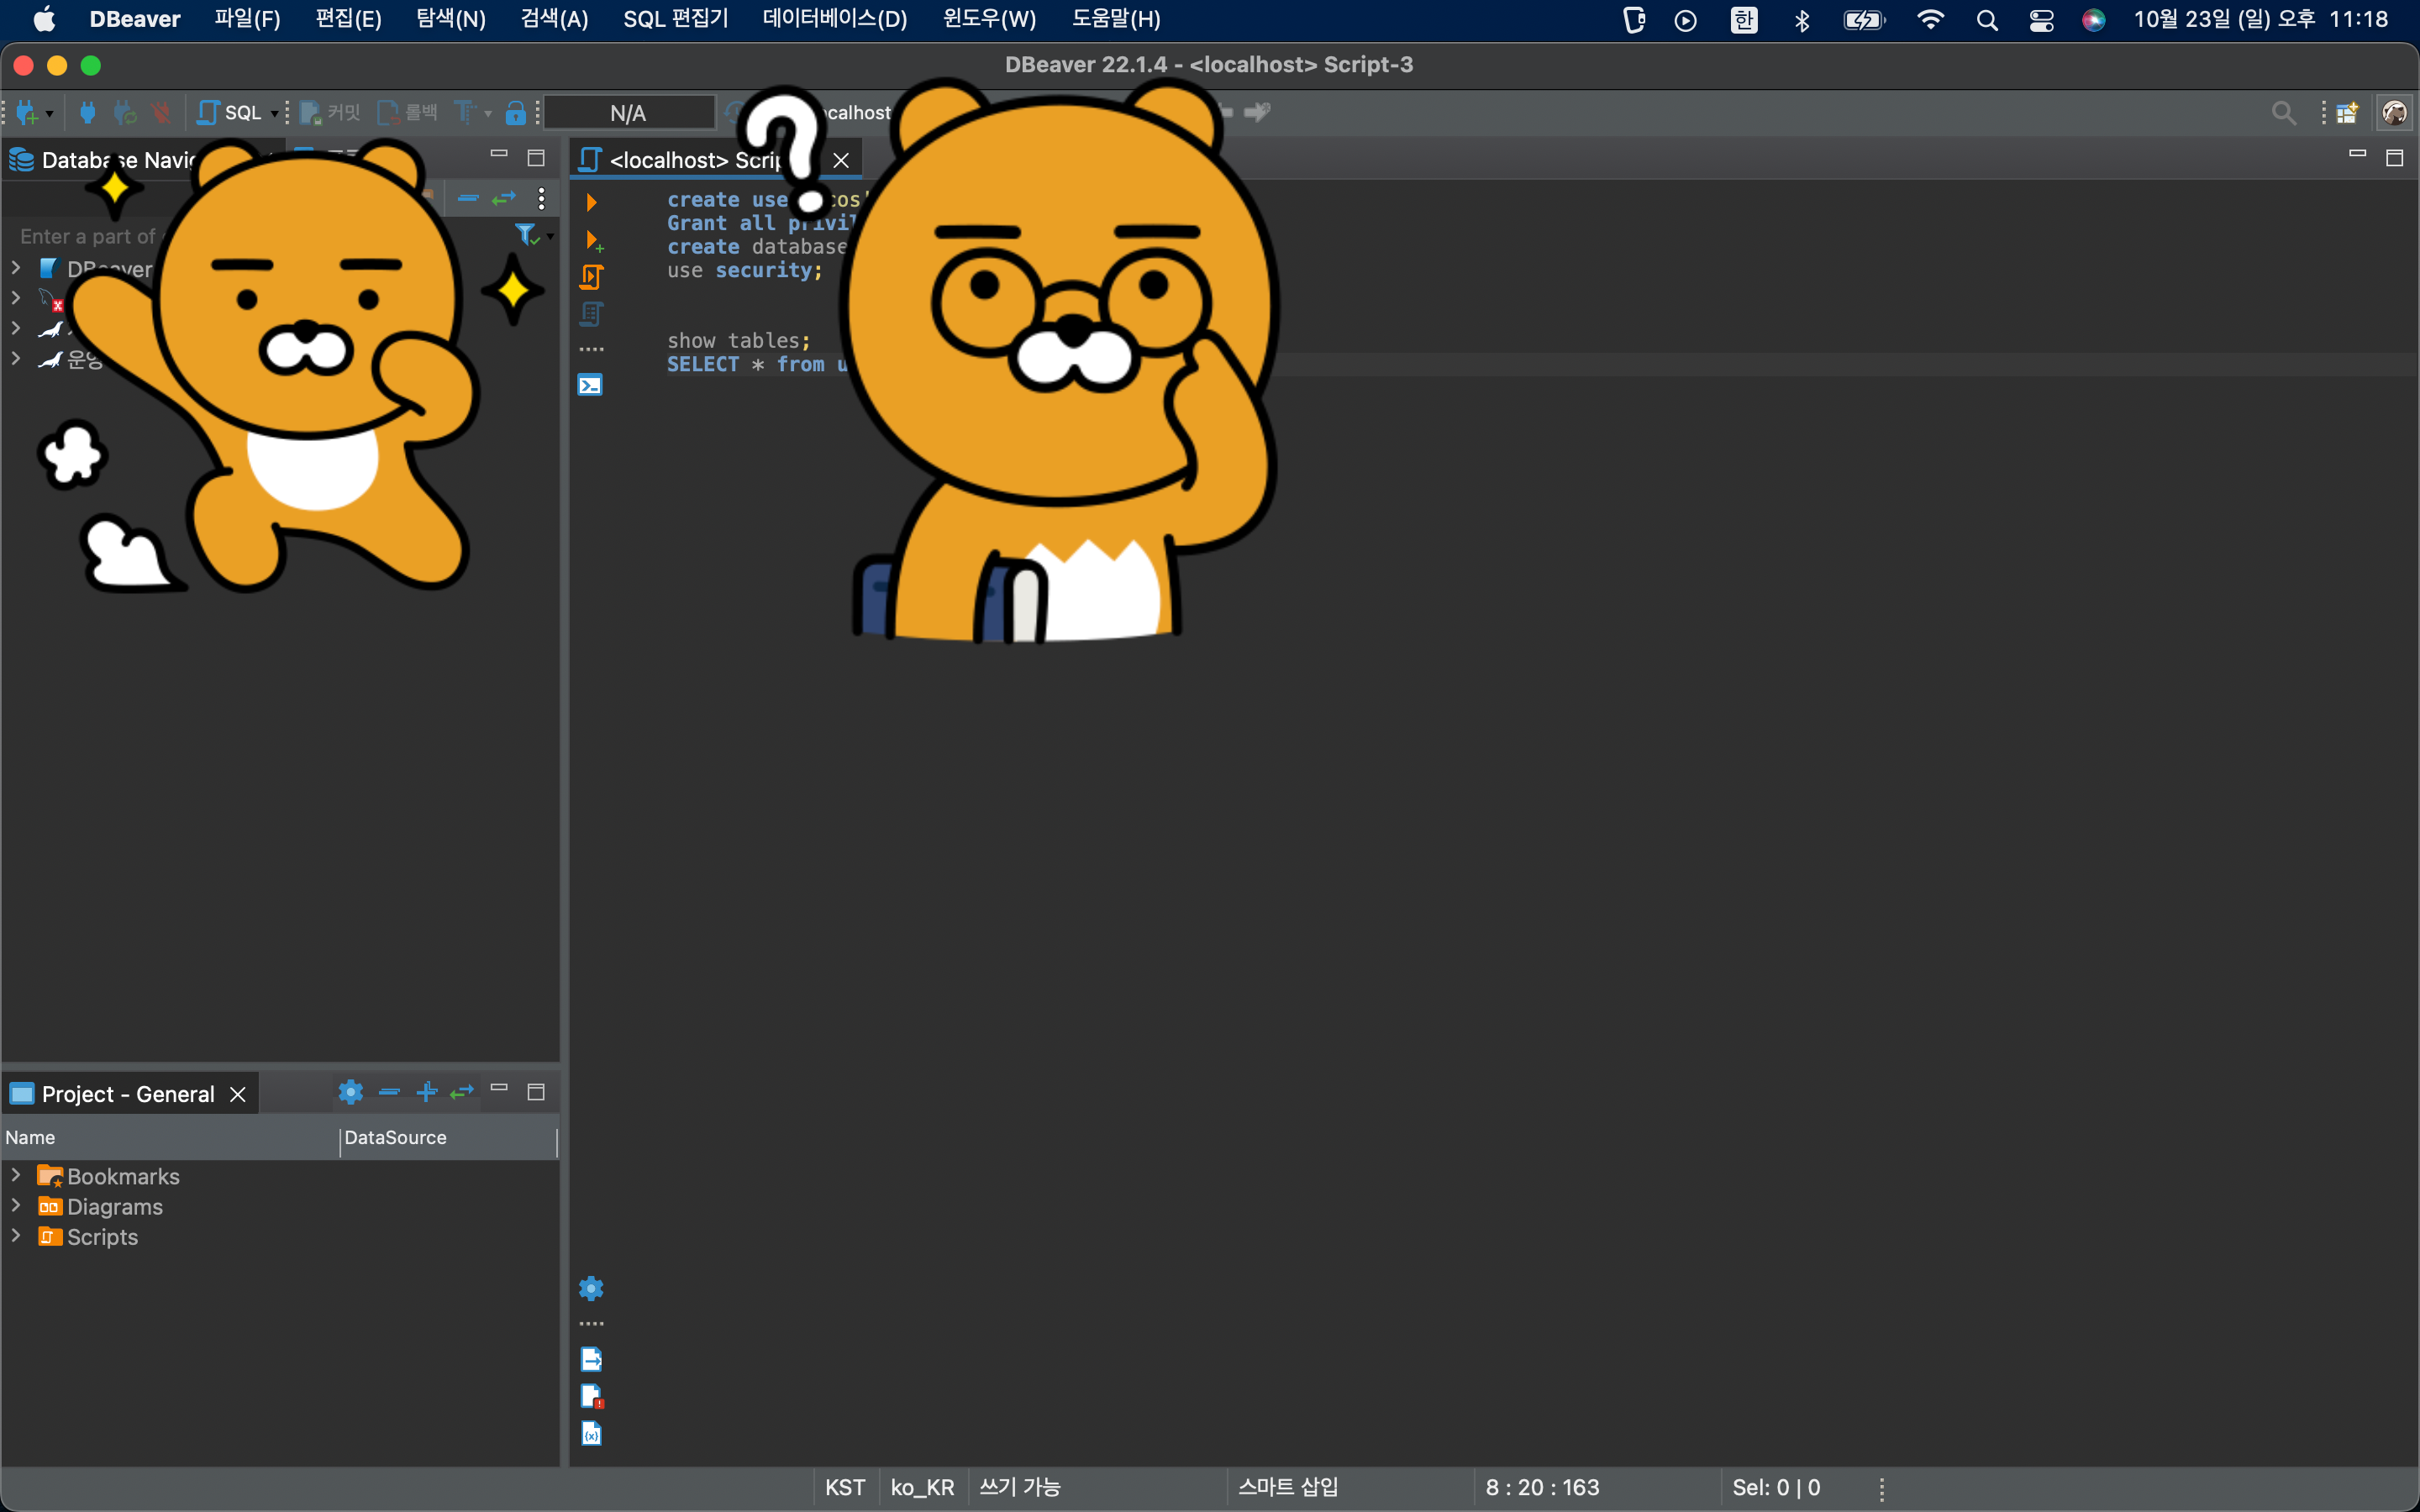
Task: Expand the DBeaver sample database tree node
Action: coord(16,268)
